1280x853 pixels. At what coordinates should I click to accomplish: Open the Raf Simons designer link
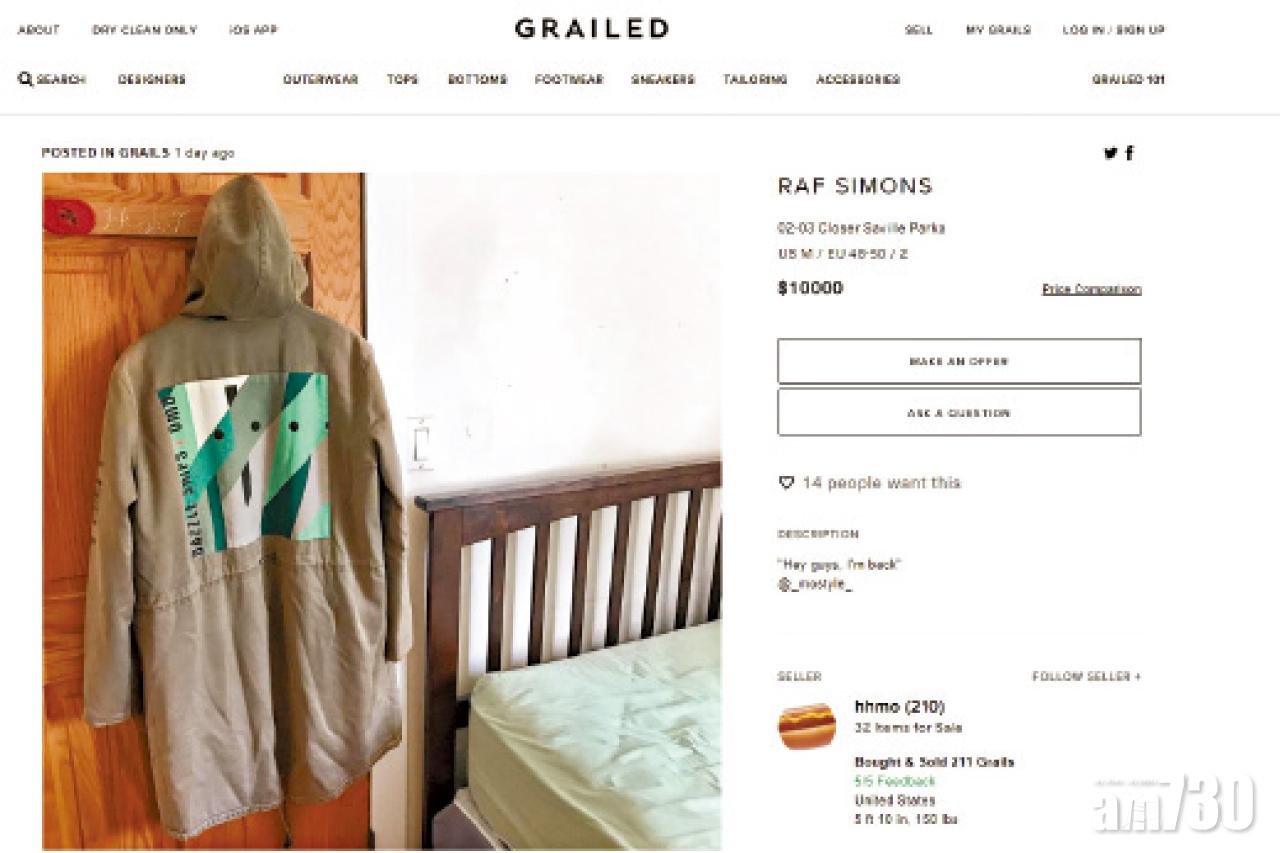tap(855, 186)
